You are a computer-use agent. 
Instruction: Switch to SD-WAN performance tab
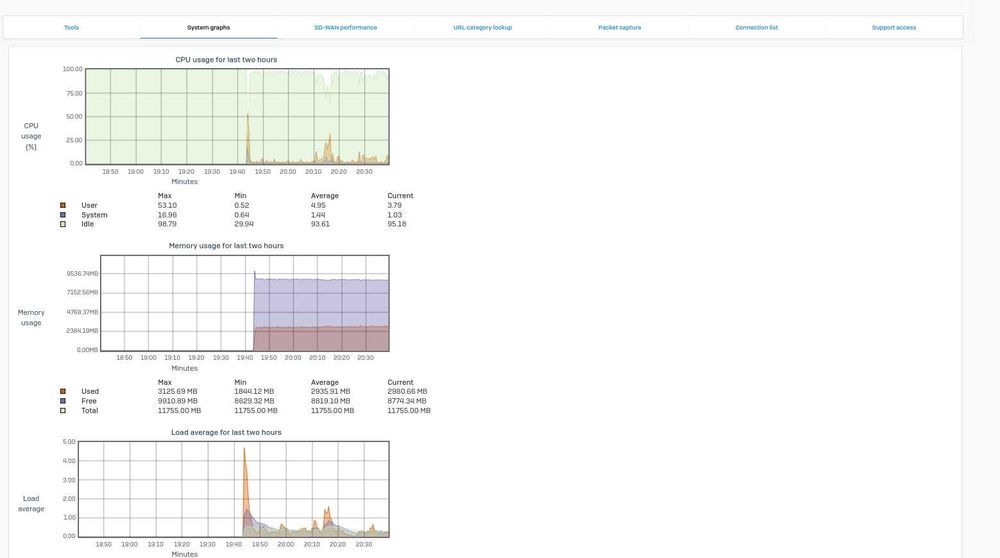coord(346,27)
